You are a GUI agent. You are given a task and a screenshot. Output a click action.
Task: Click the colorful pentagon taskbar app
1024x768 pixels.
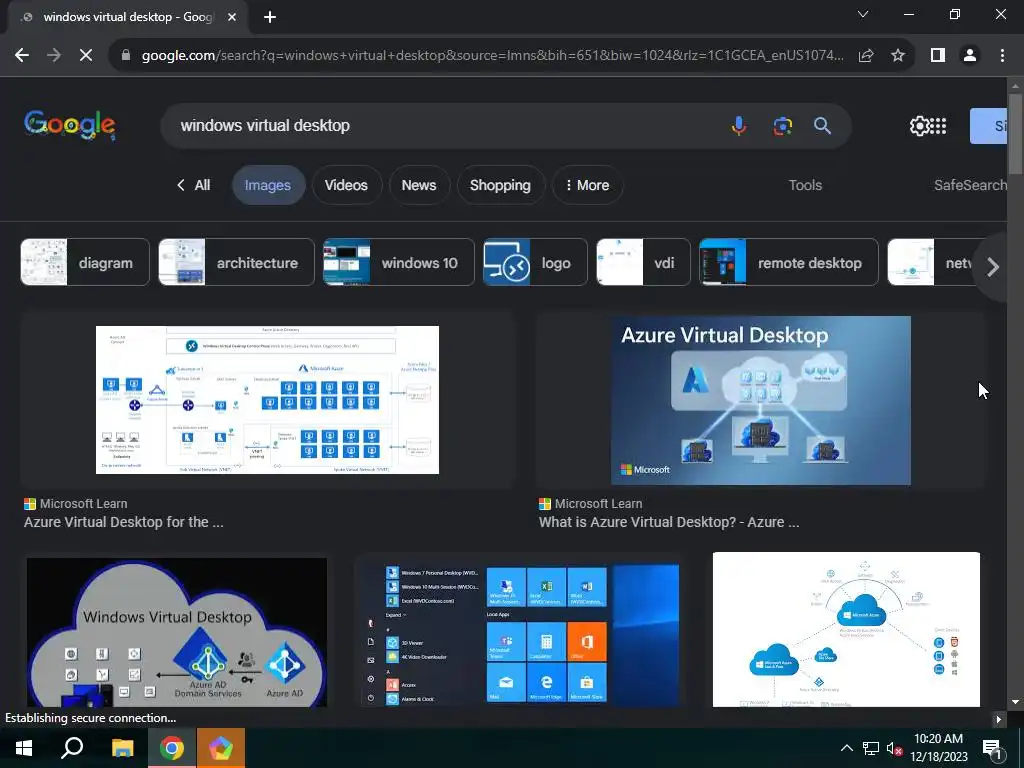221,748
